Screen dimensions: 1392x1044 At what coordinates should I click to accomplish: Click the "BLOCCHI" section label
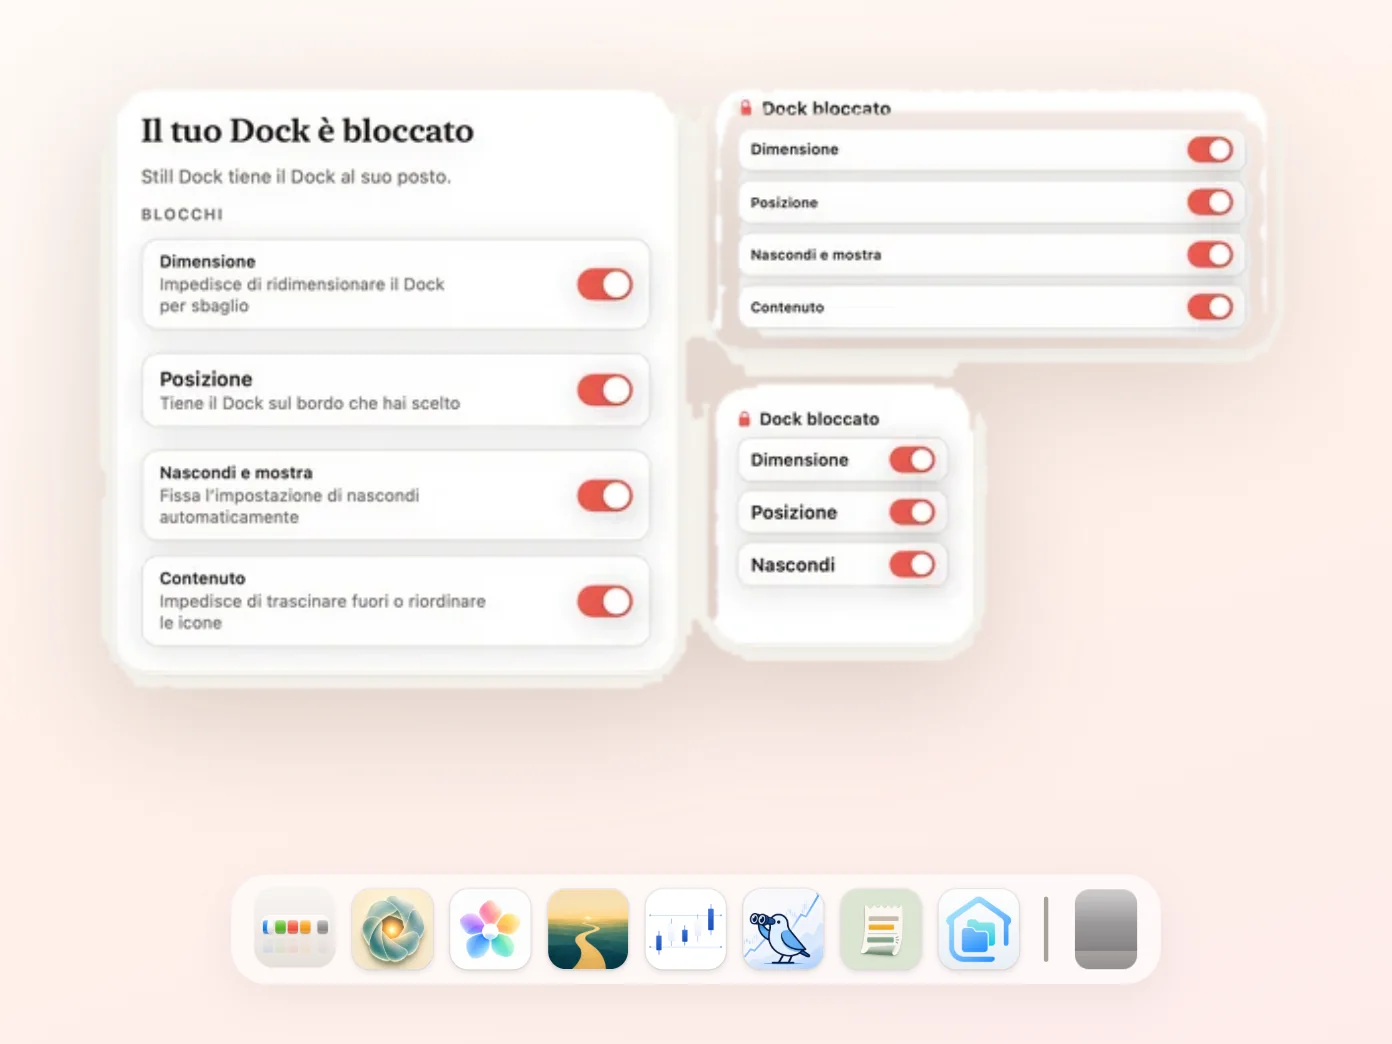[182, 214]
